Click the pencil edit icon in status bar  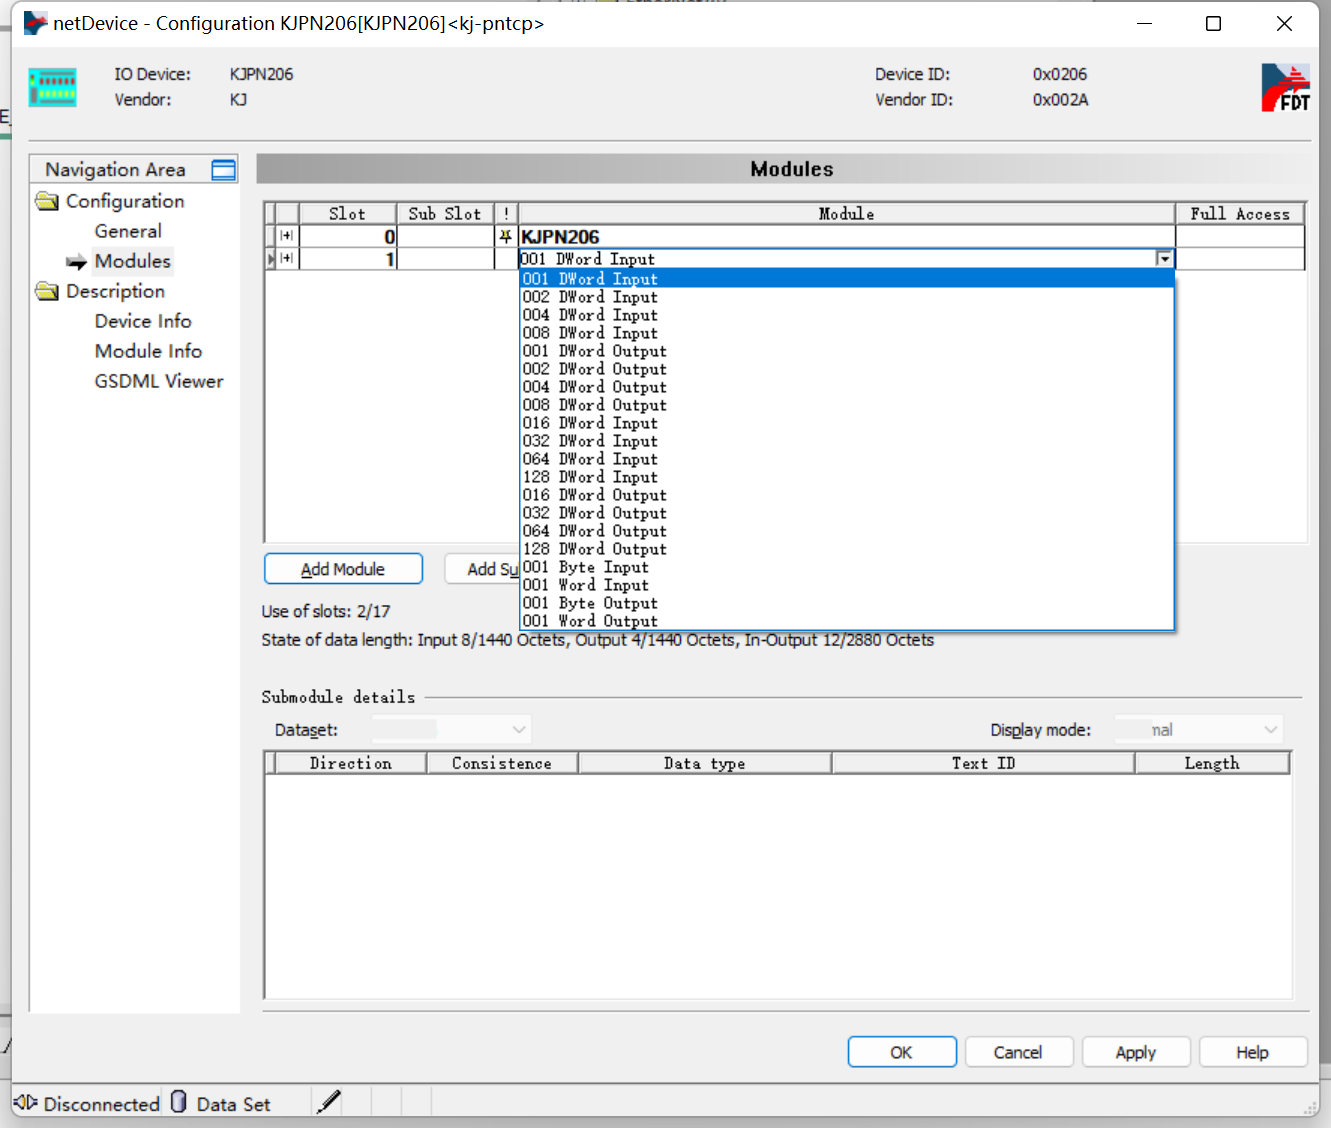328,1101
